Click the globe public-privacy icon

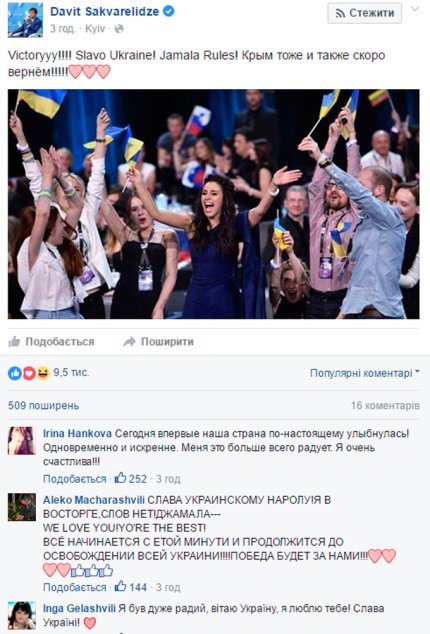pos(119,29)
